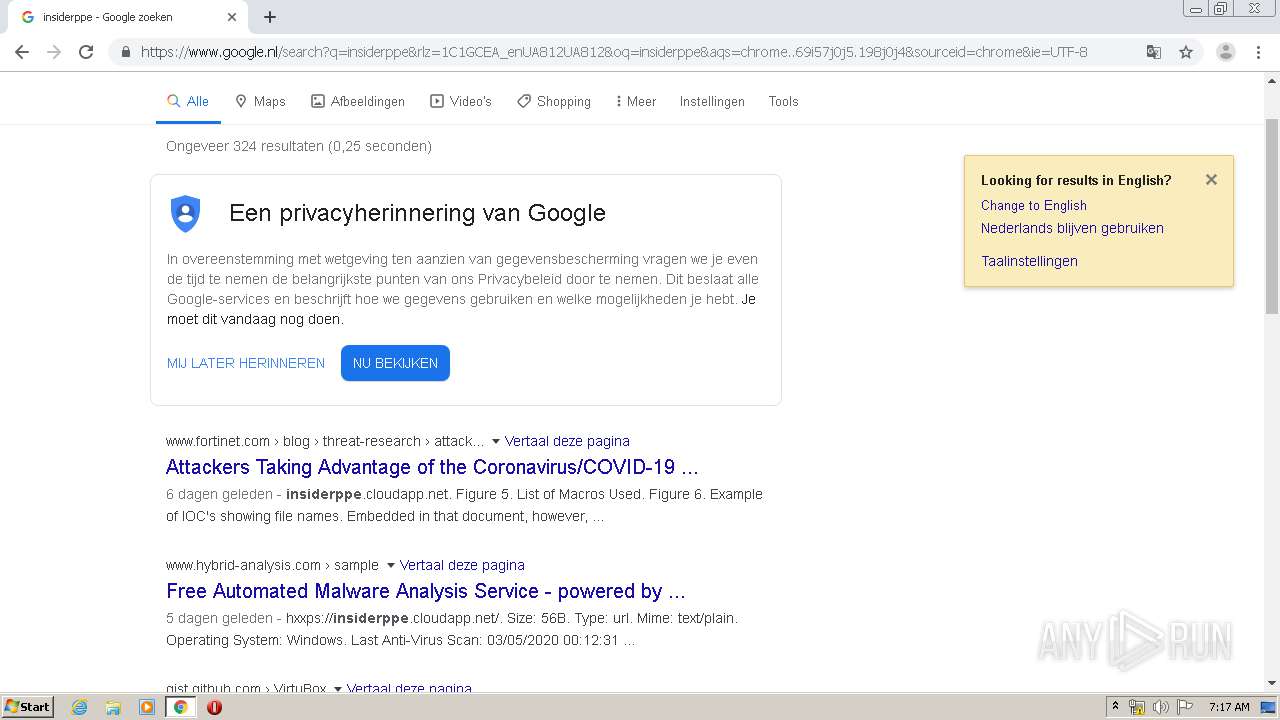
Task: Click the Ongeveer 324 resultaten text
Action: point(299,146)
